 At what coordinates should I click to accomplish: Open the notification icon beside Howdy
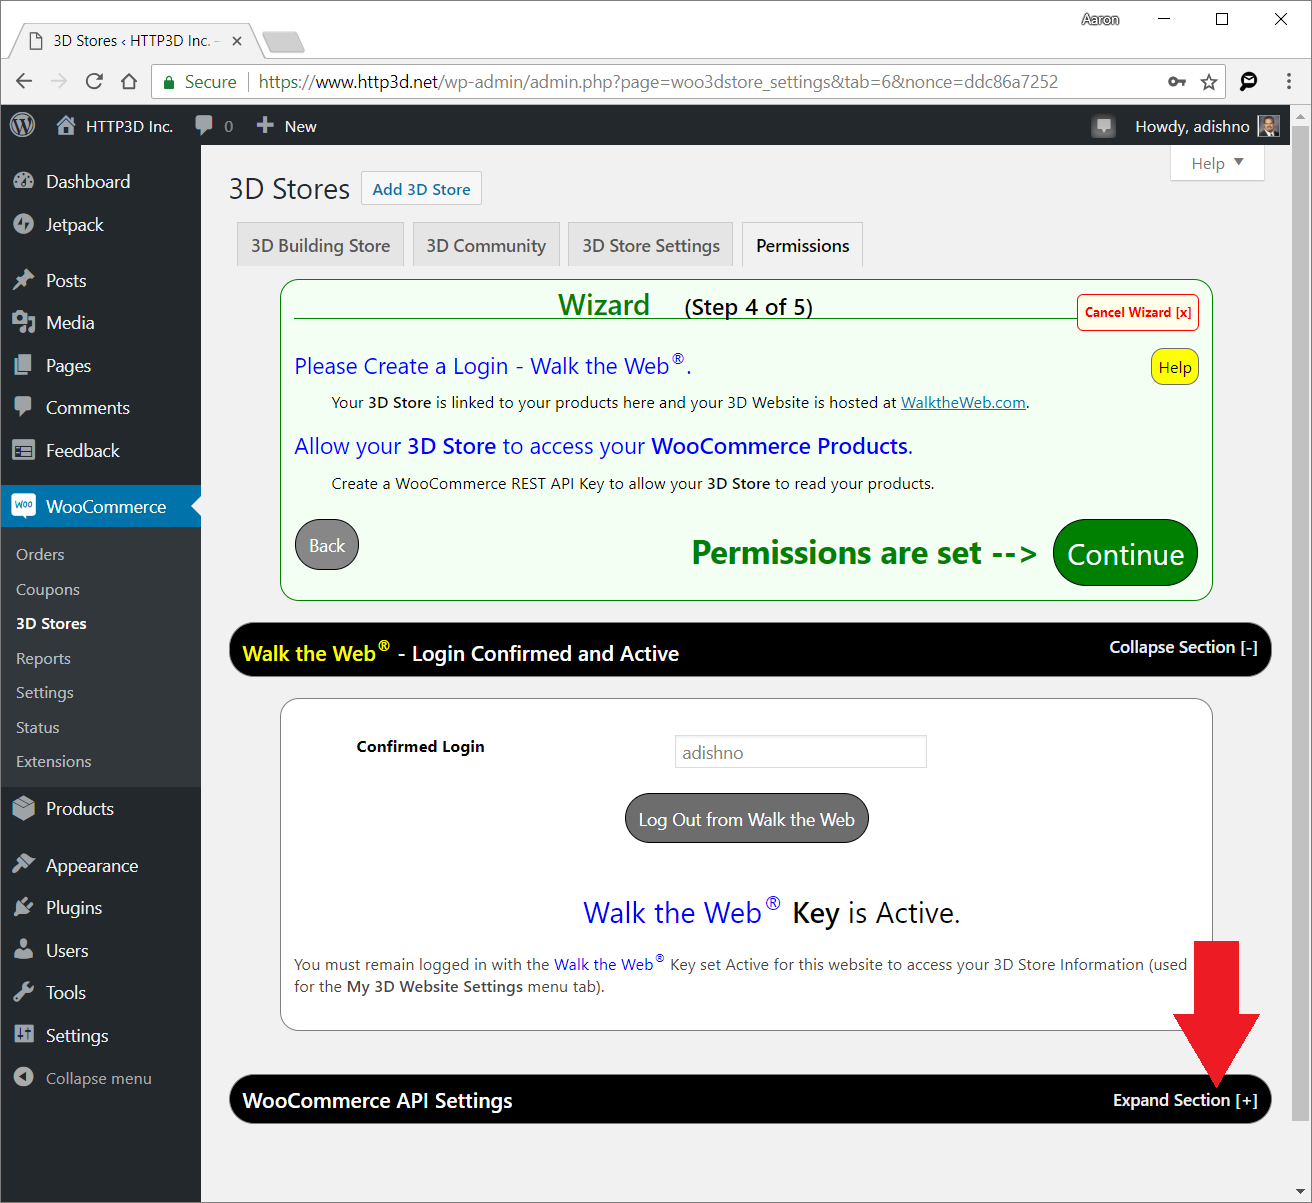(x=1104, y=126)
